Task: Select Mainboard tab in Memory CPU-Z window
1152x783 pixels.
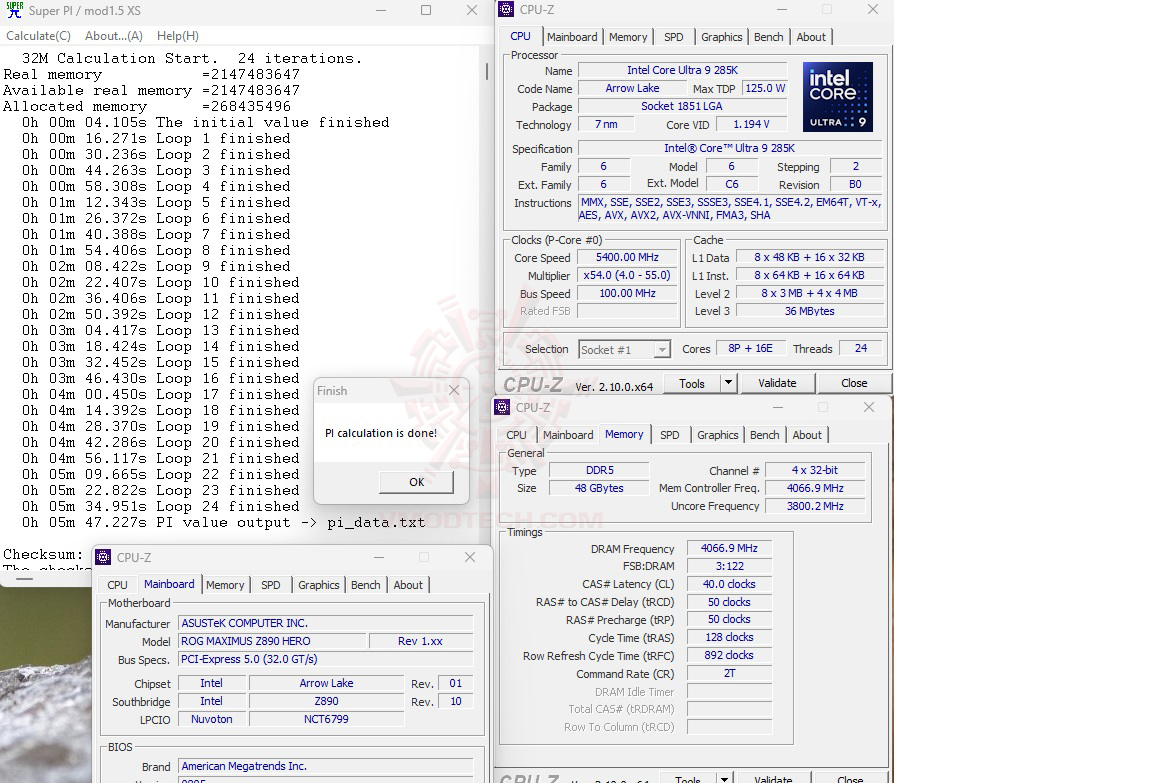Action: [x=568, y=435]
